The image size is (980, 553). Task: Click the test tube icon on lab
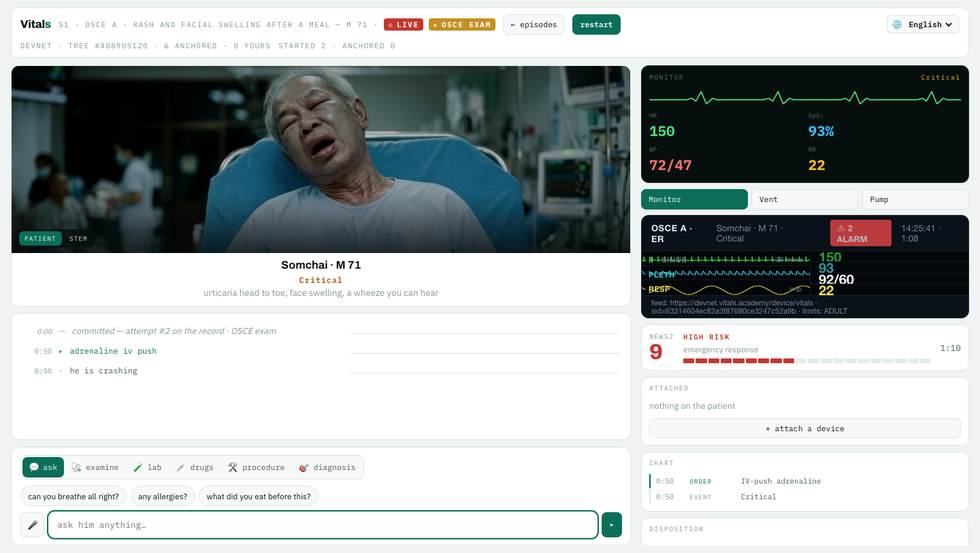[x=138, y=467]
